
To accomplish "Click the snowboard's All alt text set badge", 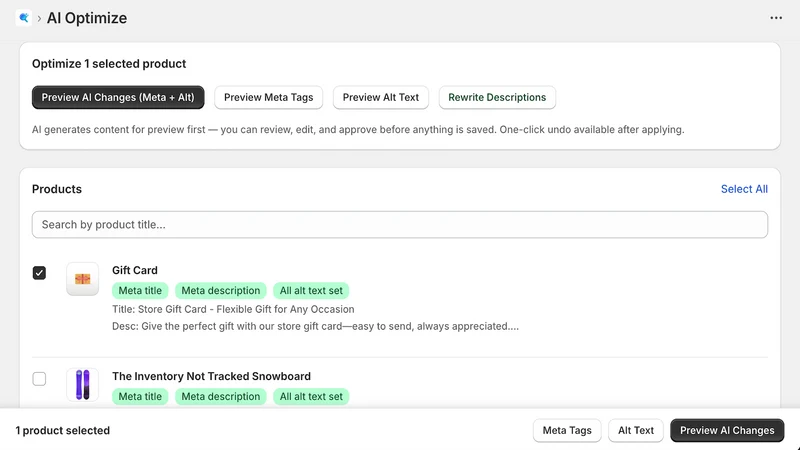I will pos(311,396).
